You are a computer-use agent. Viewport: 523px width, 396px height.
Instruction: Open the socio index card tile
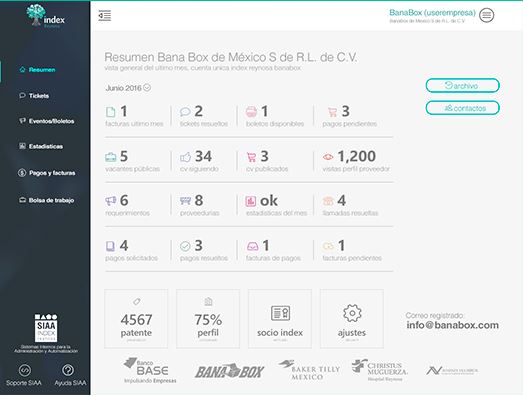280,319
